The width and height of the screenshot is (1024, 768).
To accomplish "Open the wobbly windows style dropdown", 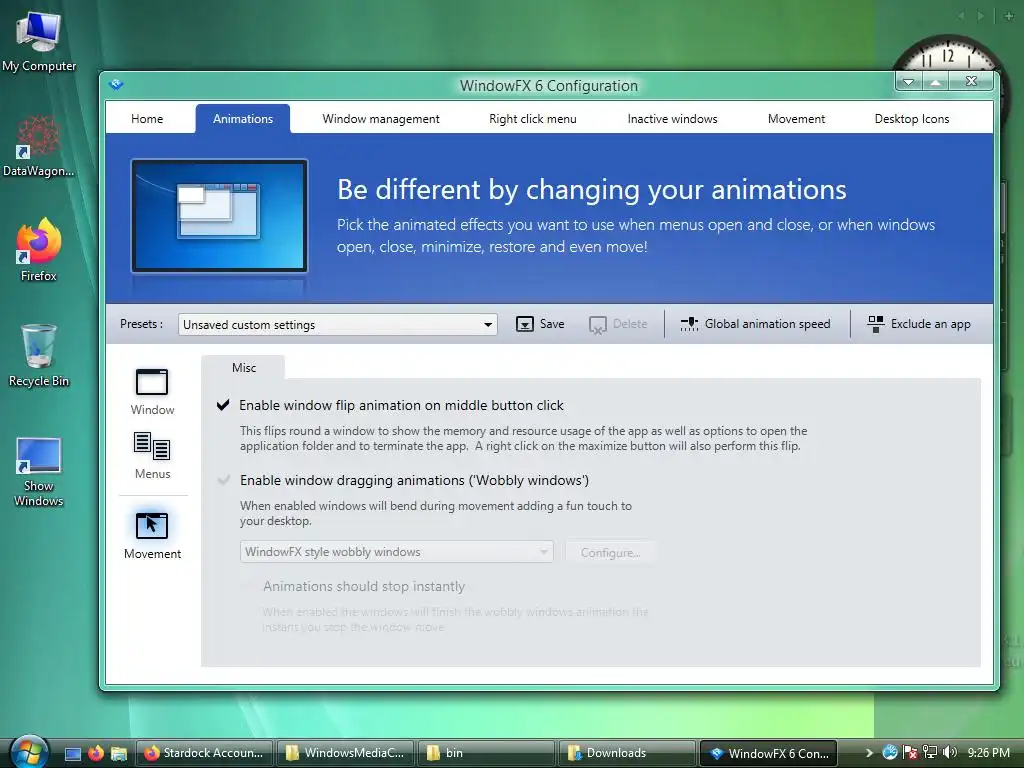I will tap(396, 552).
